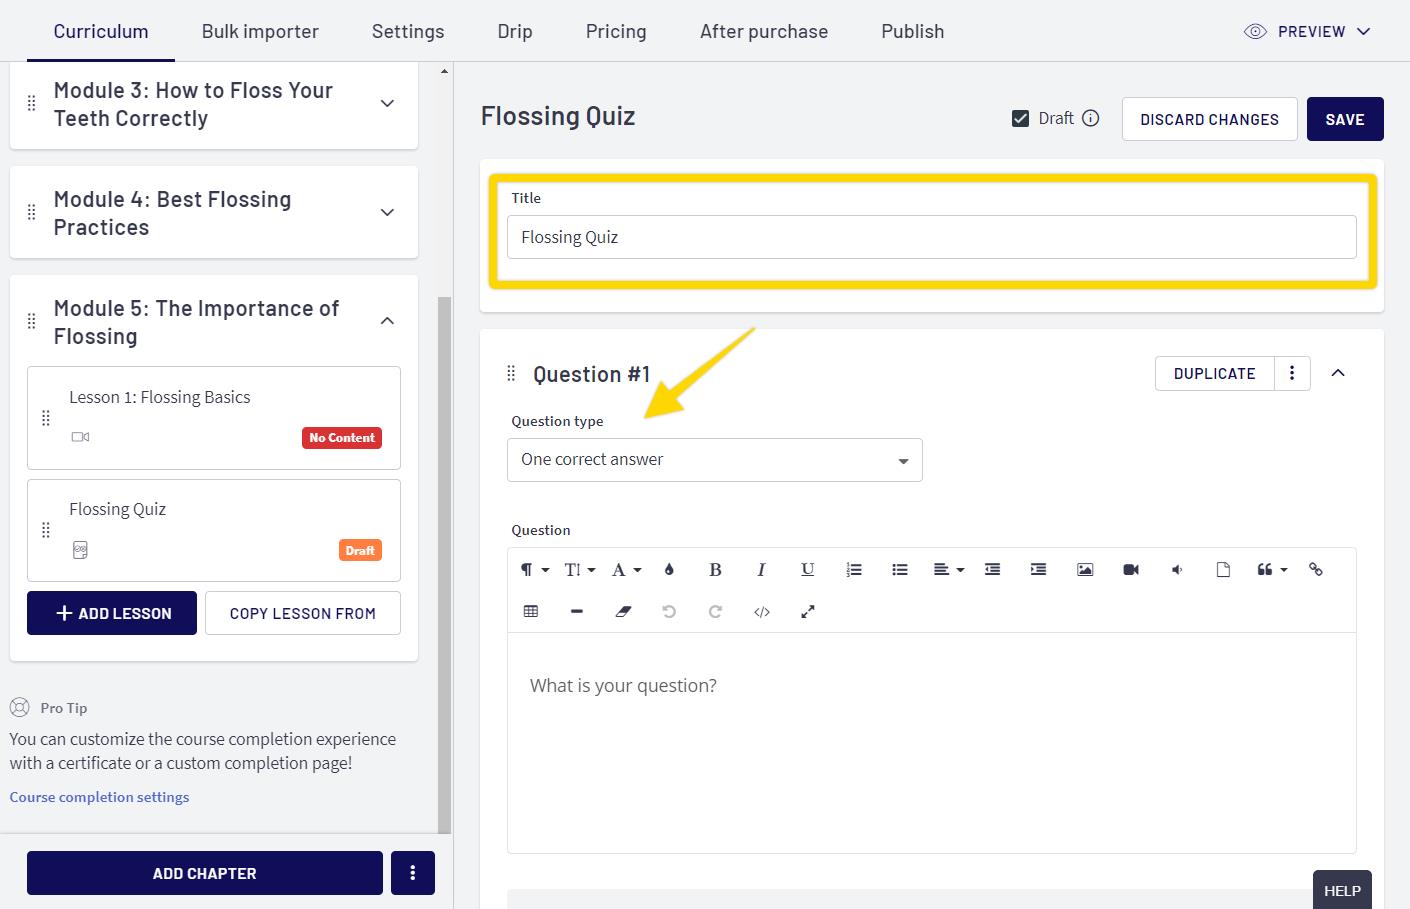Select Lesson 1: Flossing Basics
This screenshot has width=1410, height=909.
(214, 418)
